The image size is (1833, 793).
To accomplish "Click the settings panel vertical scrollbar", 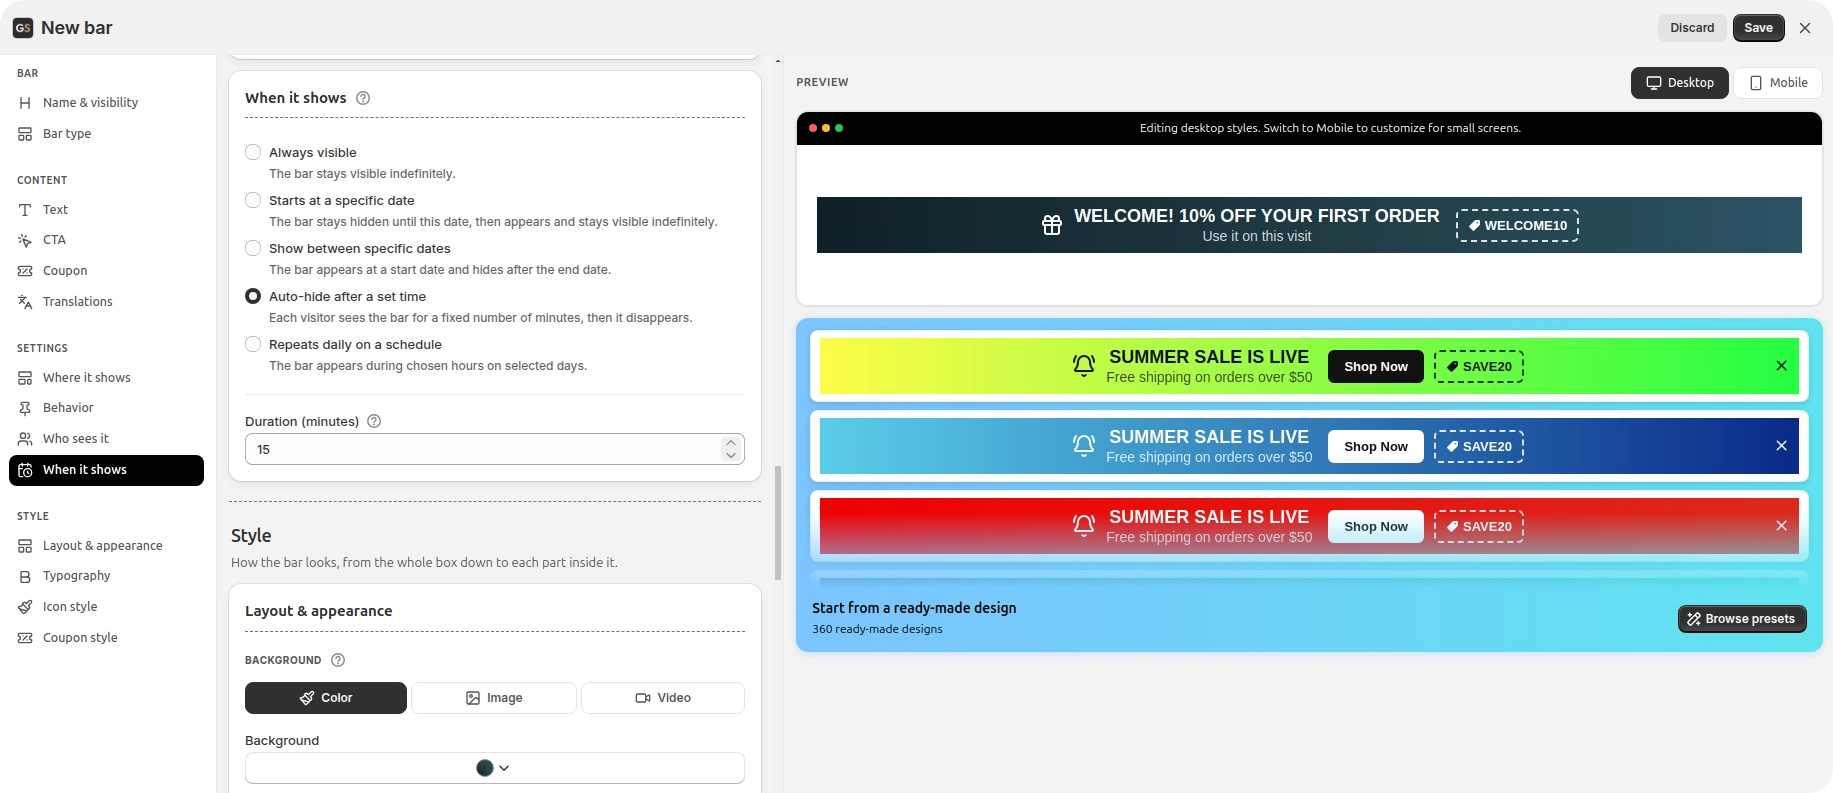I will click(778, 522).
